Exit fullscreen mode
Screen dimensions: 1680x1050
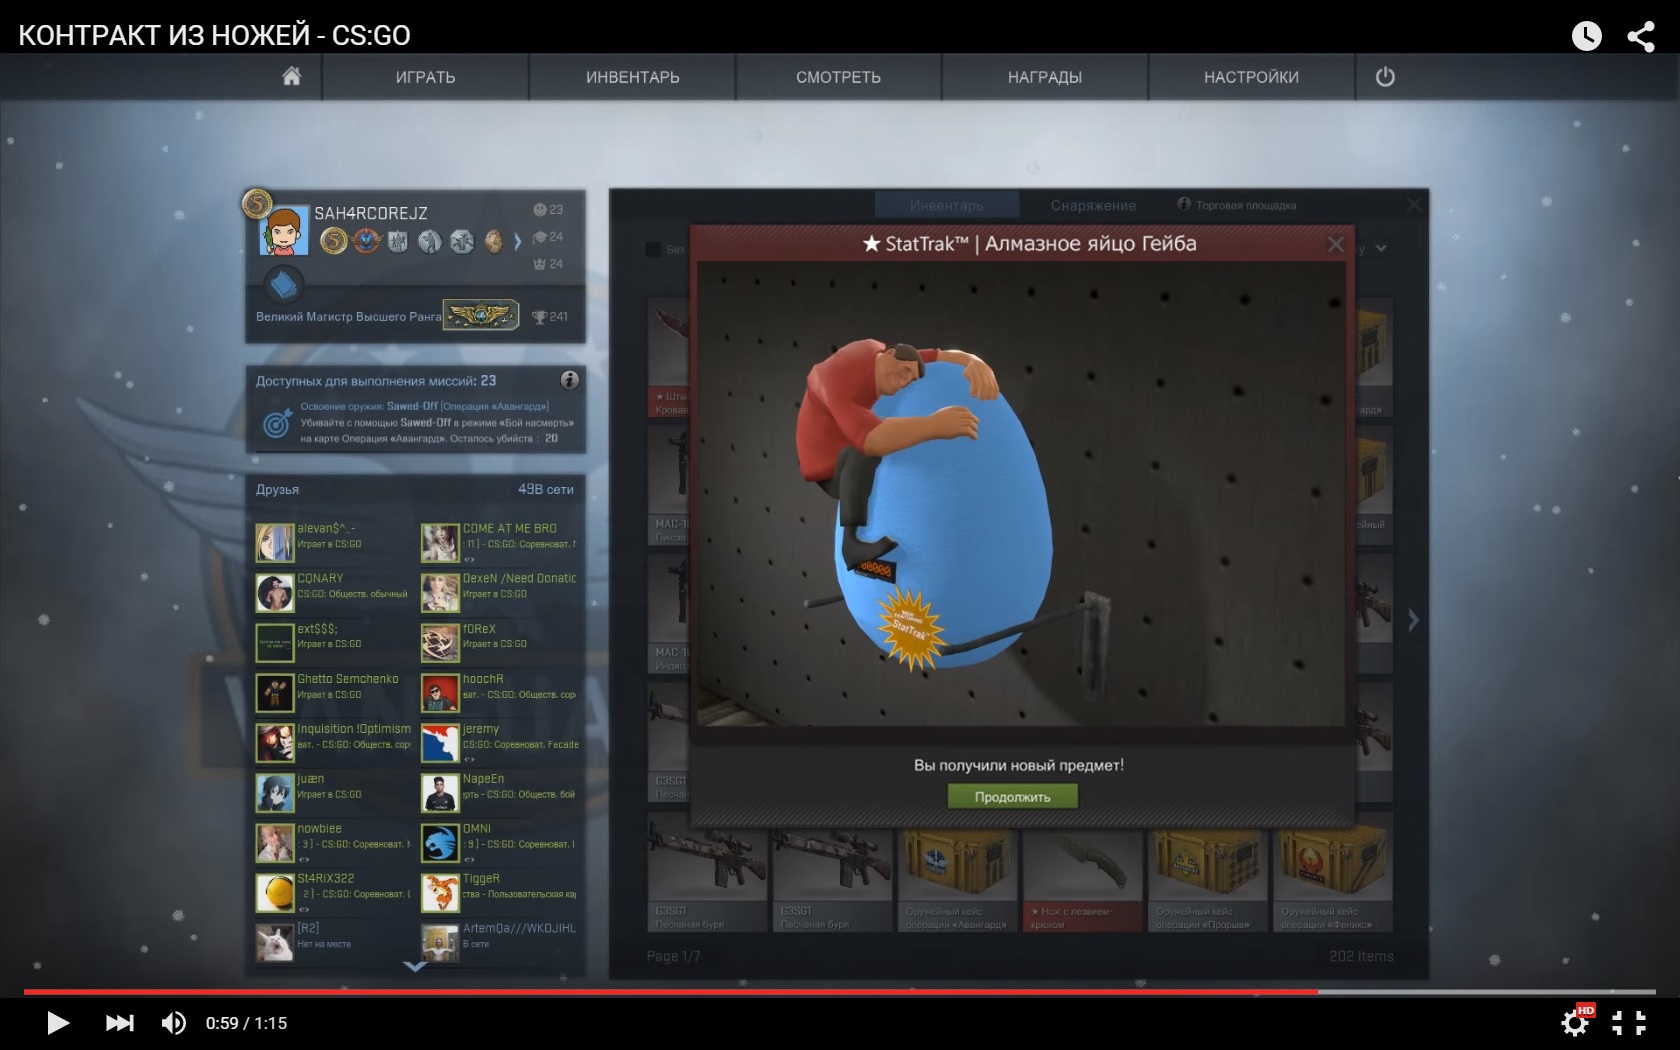pyautogui.click(x=1629, y=1022)
